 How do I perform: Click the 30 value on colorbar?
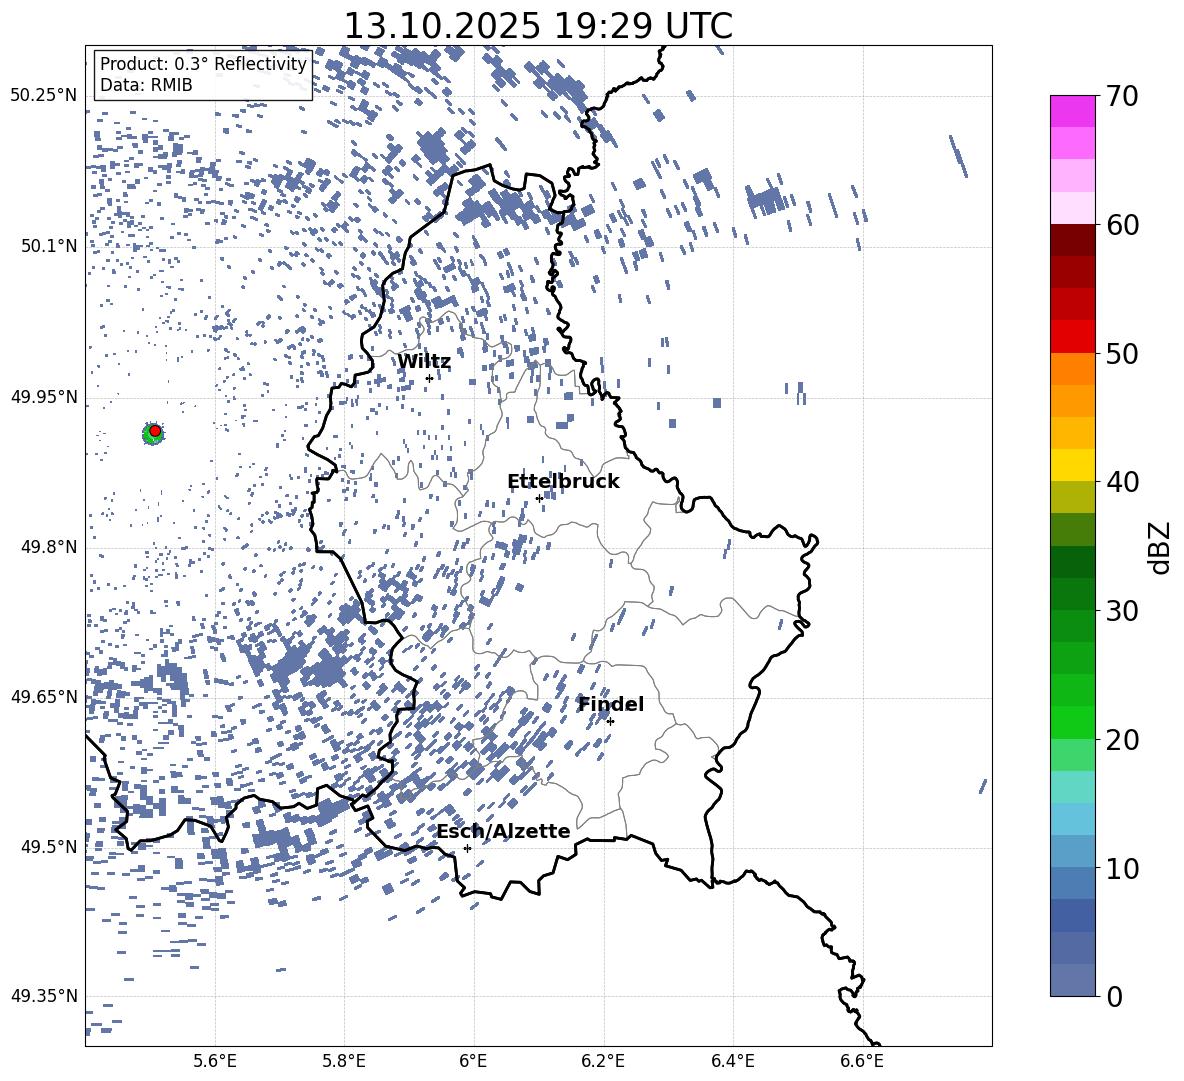pos(1122,611)
